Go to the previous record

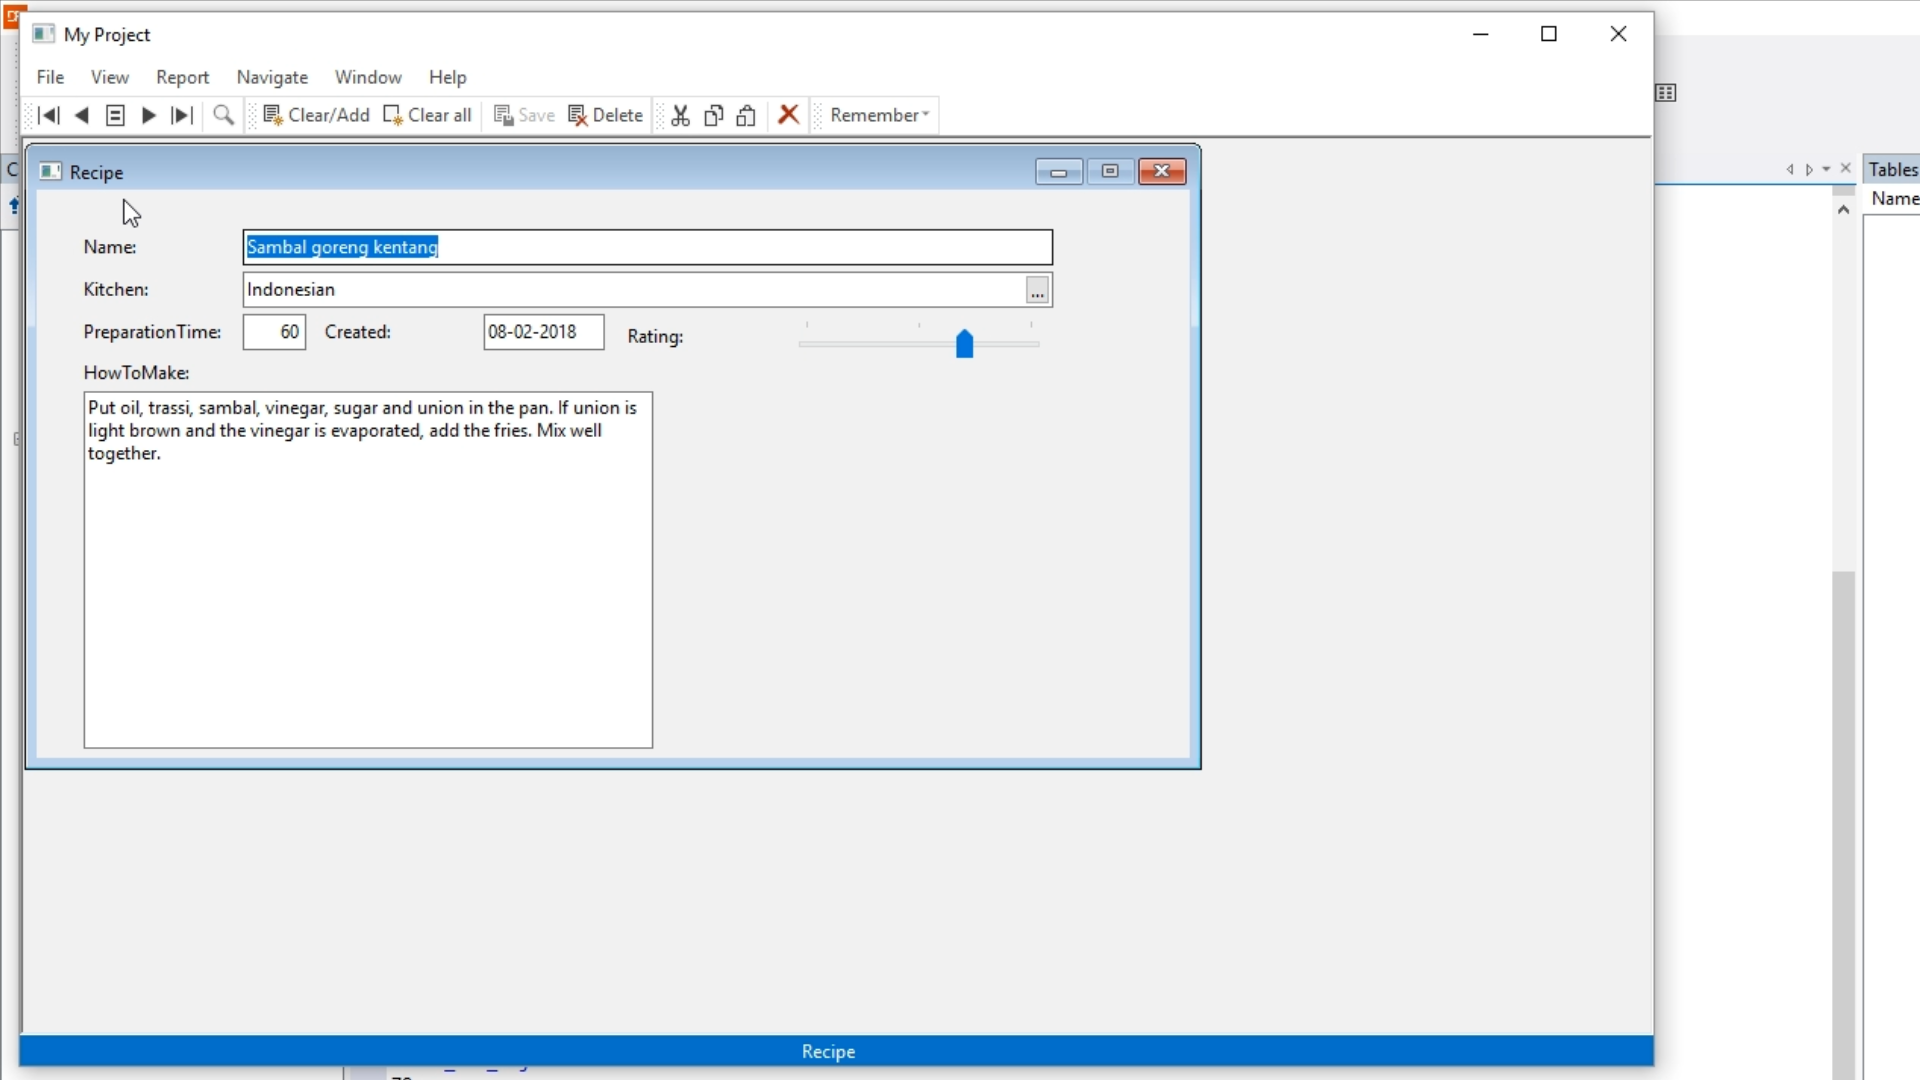(x=82, y=115)
